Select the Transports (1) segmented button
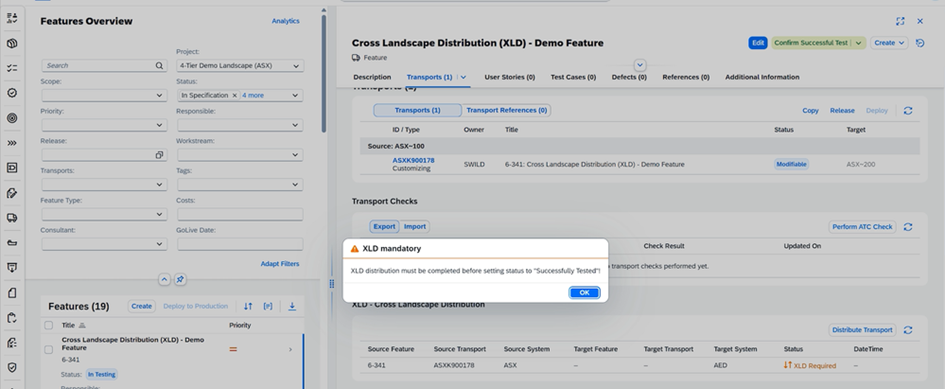This screenshot has width=945, height=389. pos(418,110)
